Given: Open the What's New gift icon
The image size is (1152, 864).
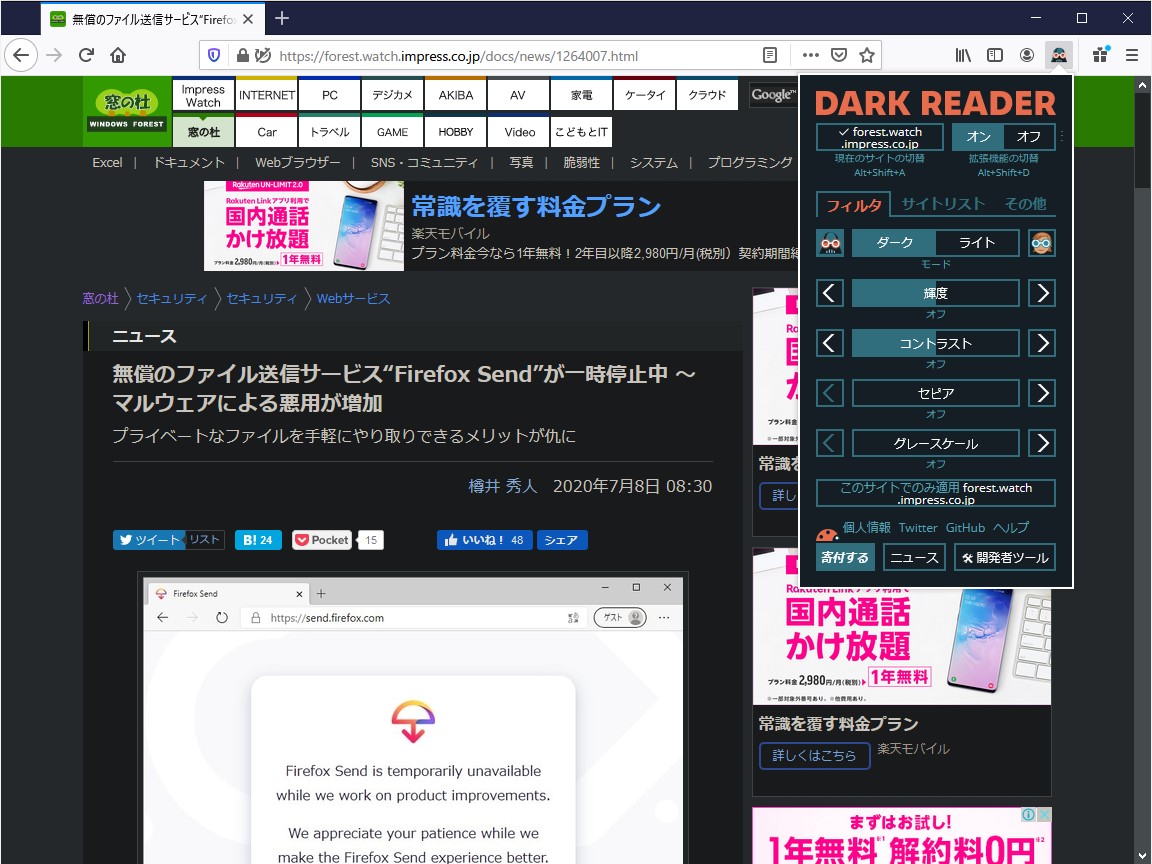Looking at the screenshot, I should [x=1100, y=55].
